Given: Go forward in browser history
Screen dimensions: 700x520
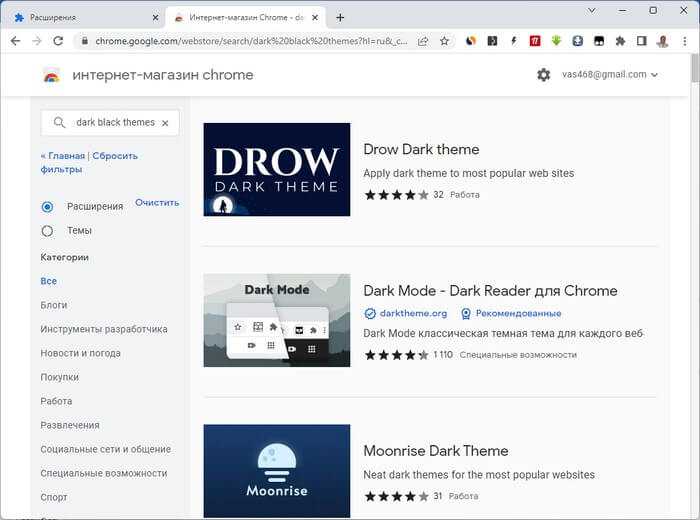Looking at the screenshot, I should [x=37, y=41].
